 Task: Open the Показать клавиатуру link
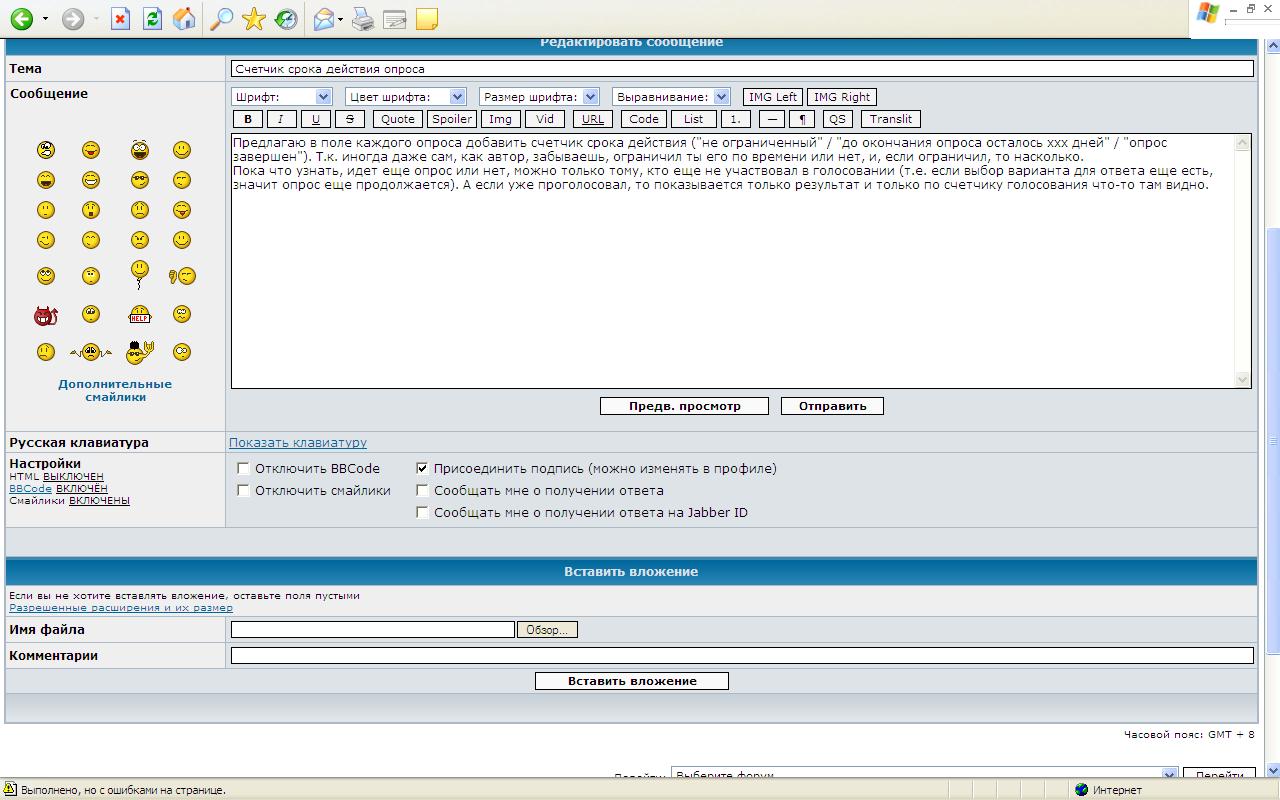click(x=298, y=442)
